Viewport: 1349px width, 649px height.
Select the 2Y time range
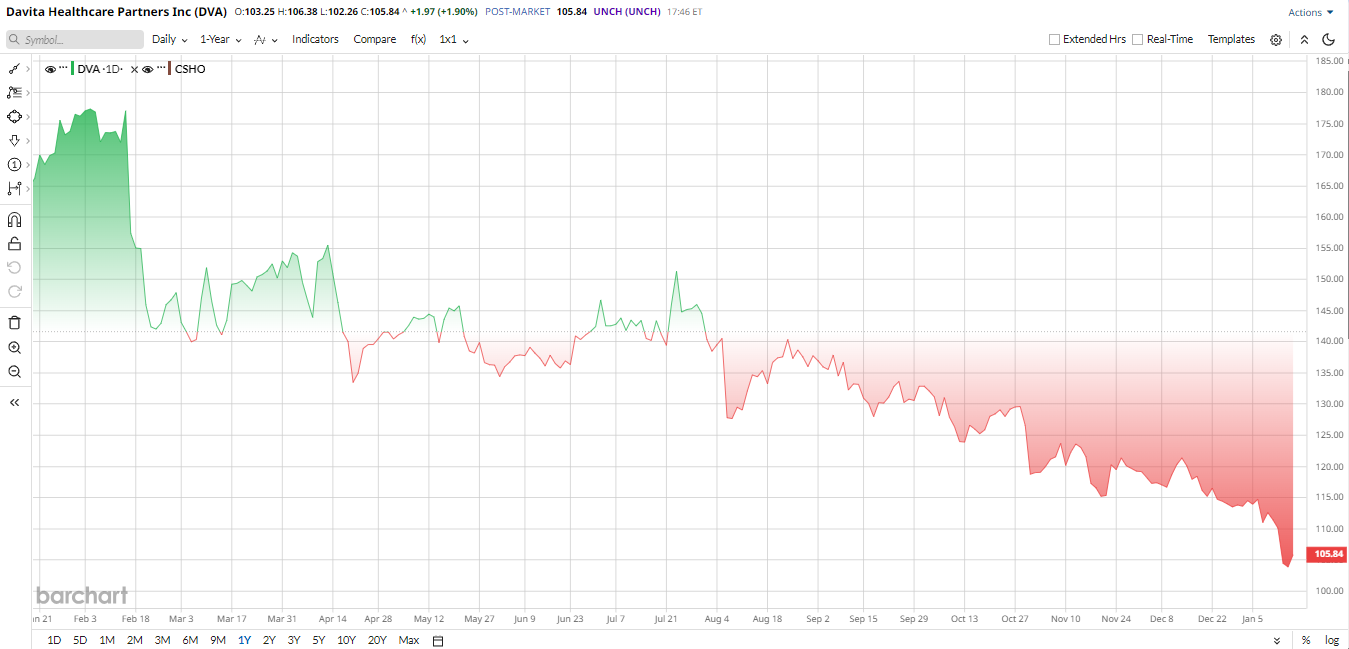(x=269, y=640)
